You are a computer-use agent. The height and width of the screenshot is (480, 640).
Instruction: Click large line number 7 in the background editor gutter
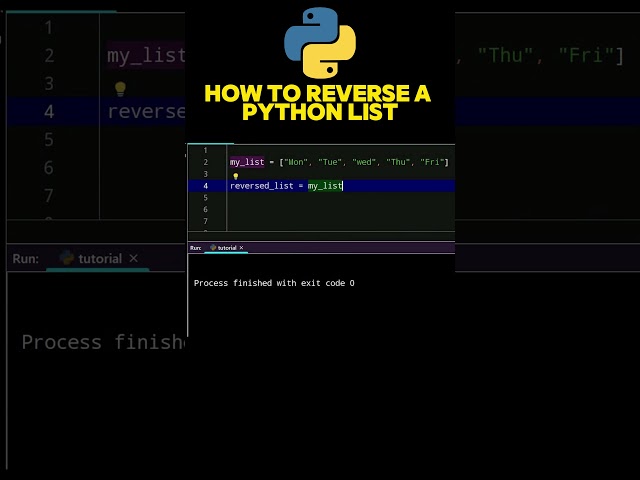pyautogui.click(x=49, y=196)
